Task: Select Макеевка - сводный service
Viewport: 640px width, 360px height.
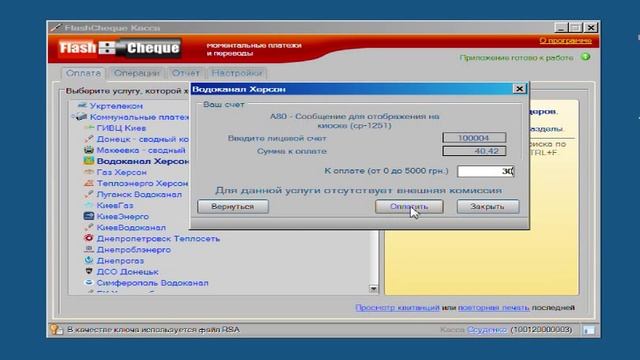Action: coord(141,150)
